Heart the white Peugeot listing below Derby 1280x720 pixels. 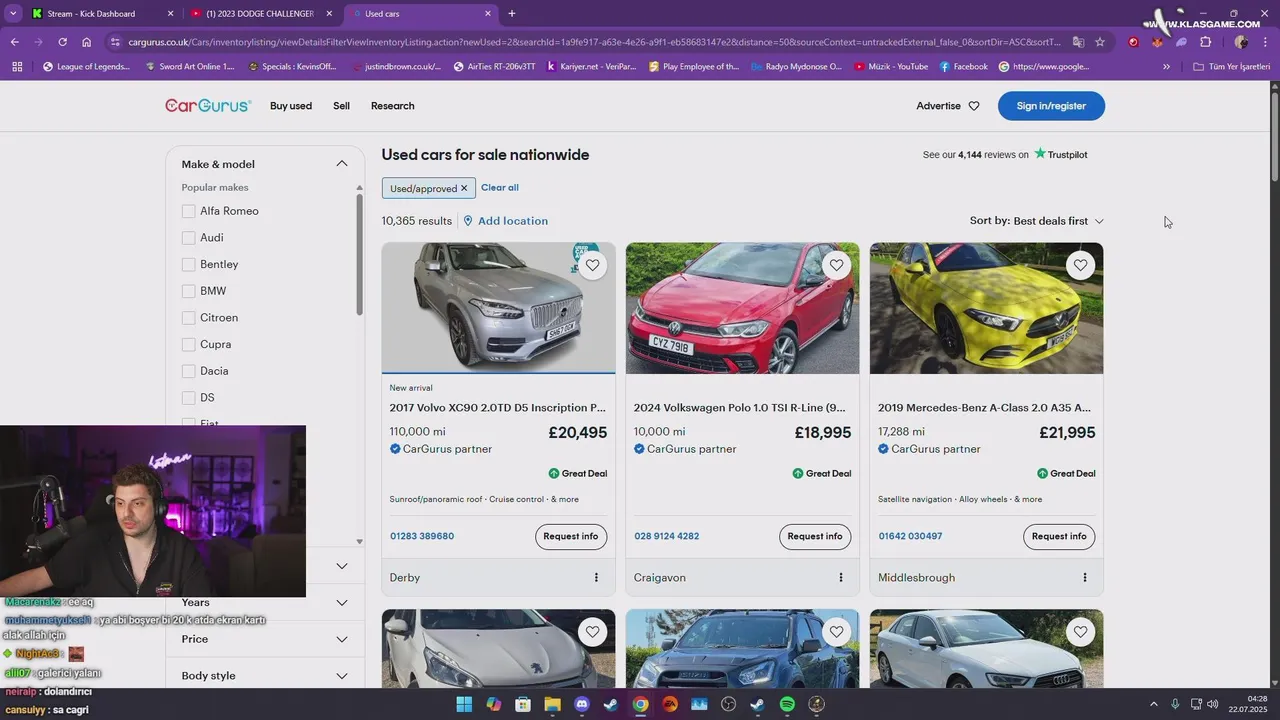(593, 632)
